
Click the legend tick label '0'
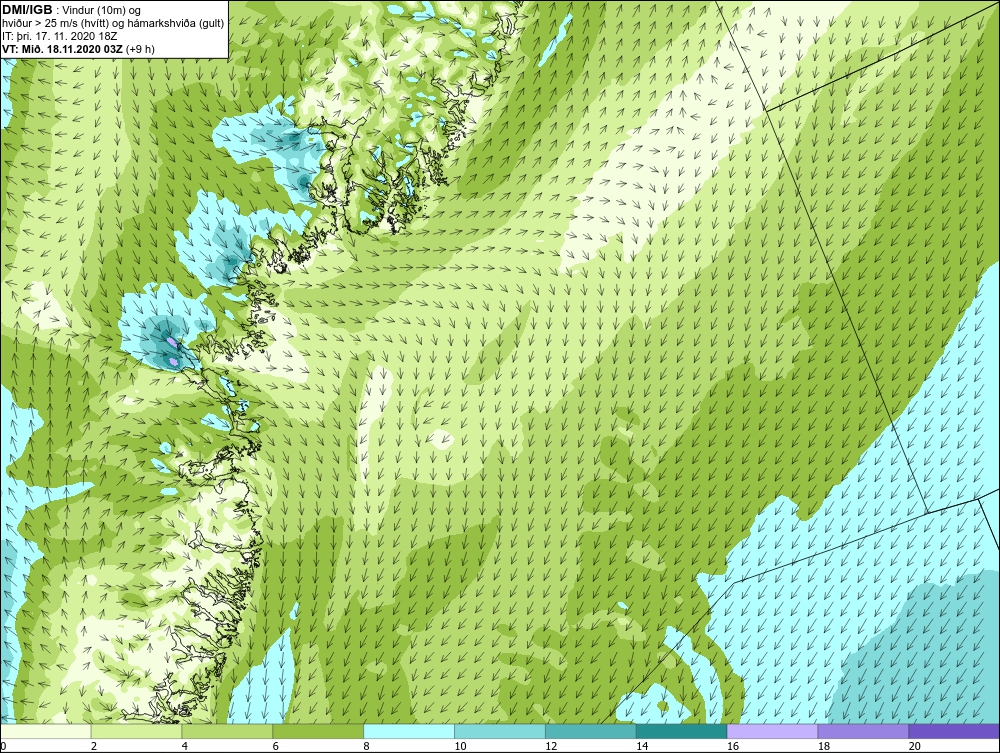click(3, 746)
